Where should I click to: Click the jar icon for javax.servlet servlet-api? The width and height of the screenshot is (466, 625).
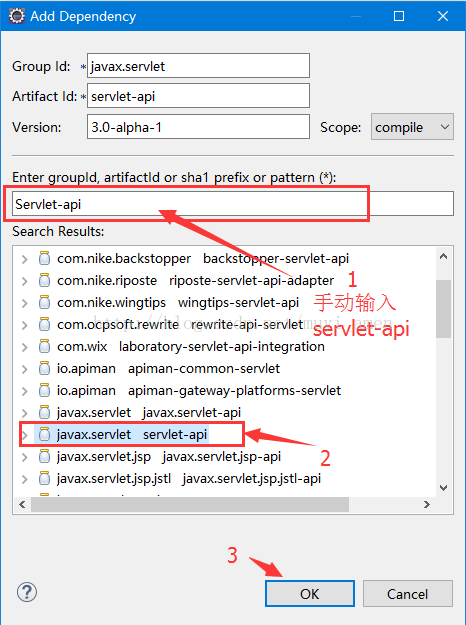(x=44, y=434)
